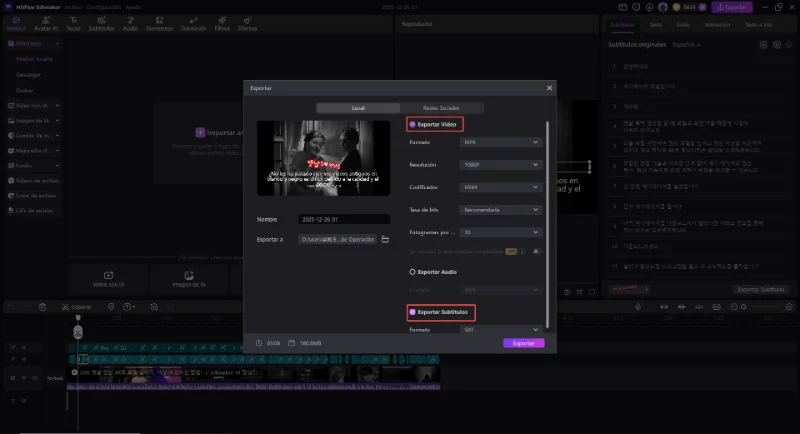Open the Resolución 1080P dropdown
Viewport: 800px width, 434px height.
(x=501, y=165)
